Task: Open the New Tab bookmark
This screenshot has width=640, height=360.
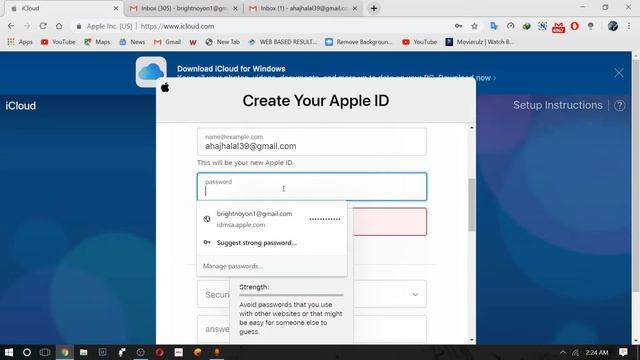Action: (x=222, y=42)
